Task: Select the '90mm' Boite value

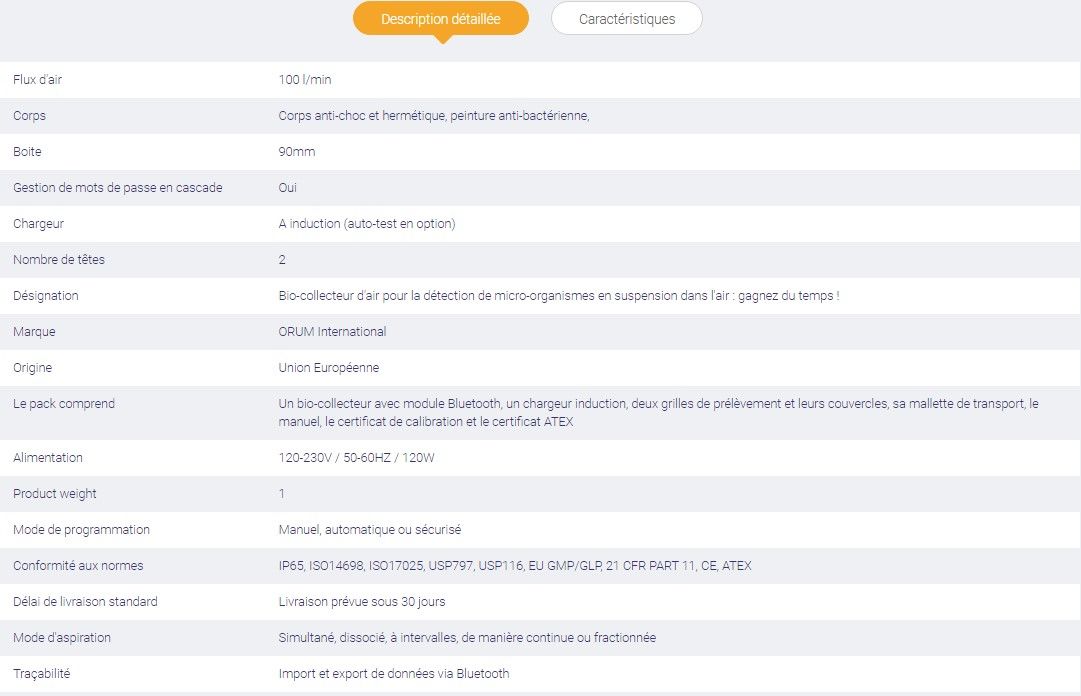Action: 296,152
